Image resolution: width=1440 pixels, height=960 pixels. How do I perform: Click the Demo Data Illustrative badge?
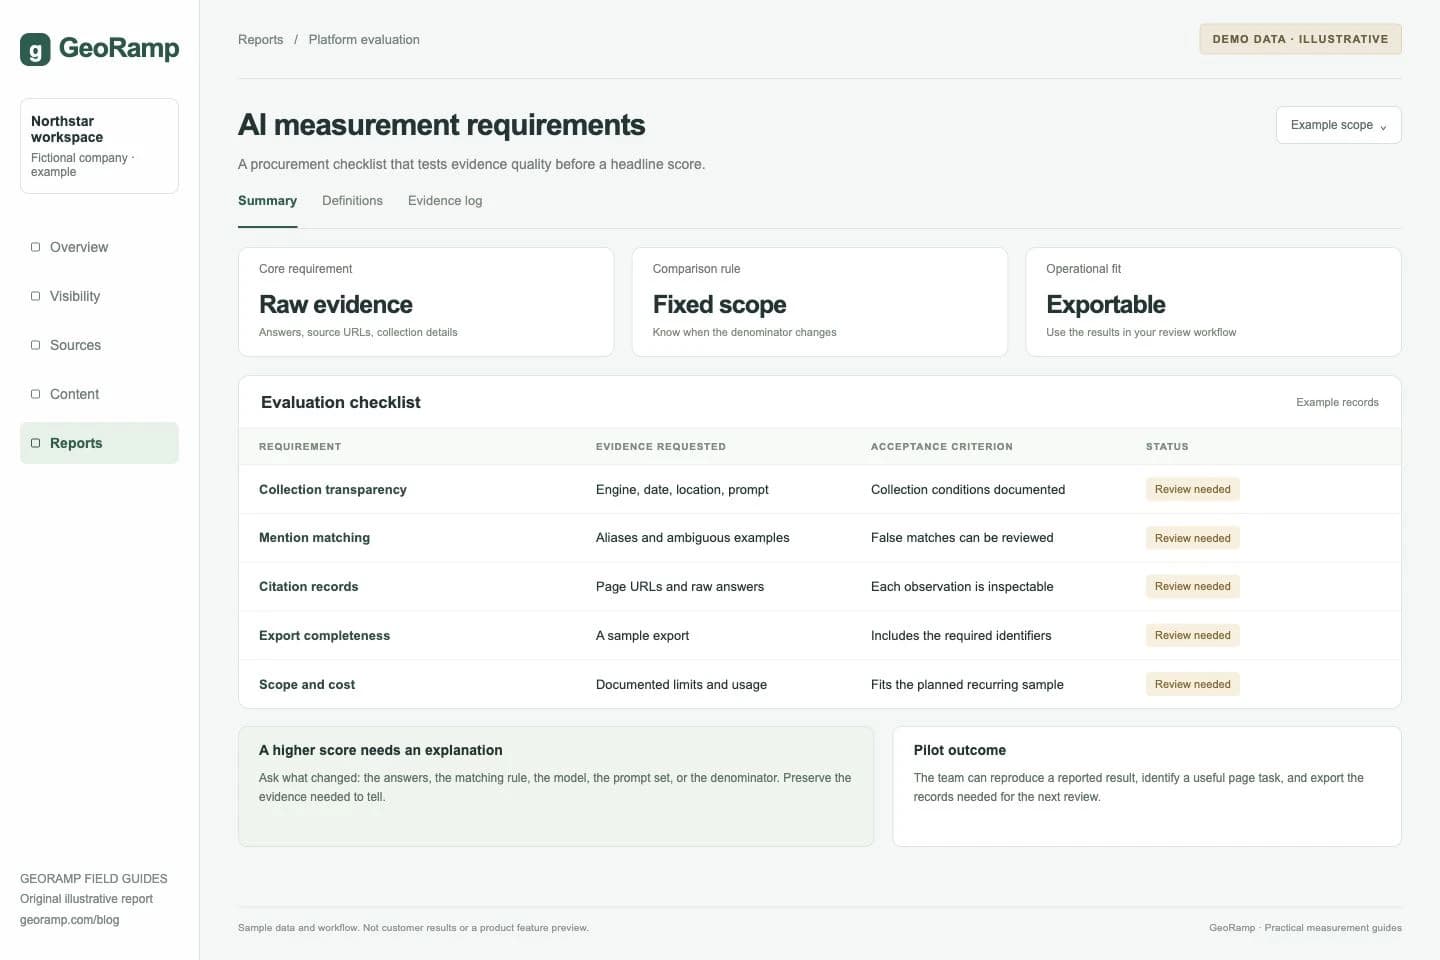(x=1300, y=39)
